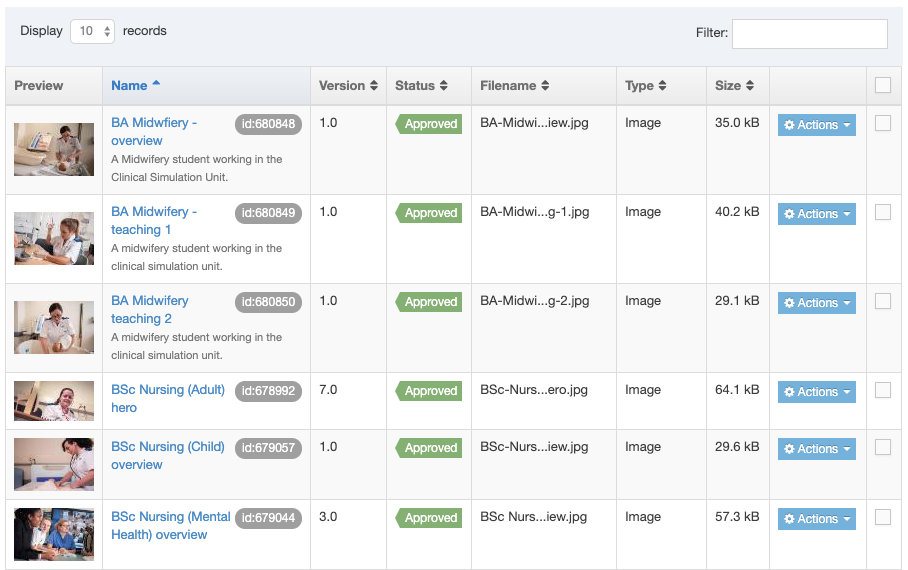The height and width of the screenshot is (570, 908).
Task: Sort table by Version column arrows
Action: coord(374,86)
